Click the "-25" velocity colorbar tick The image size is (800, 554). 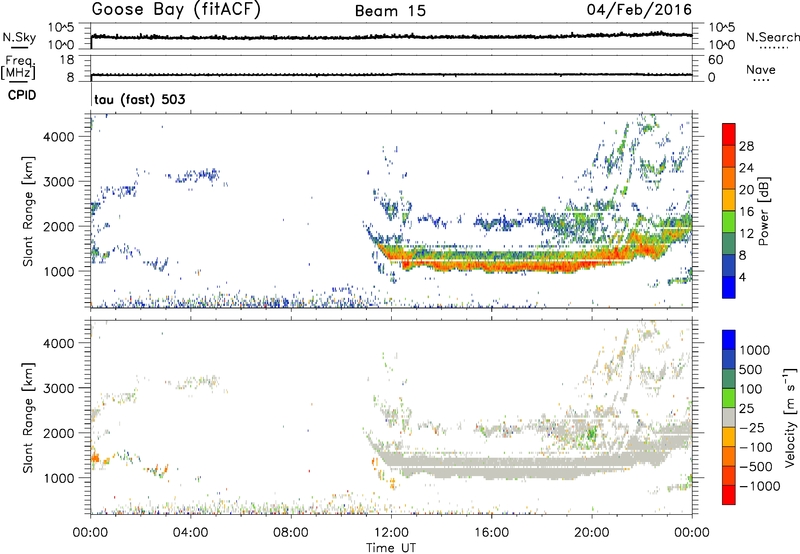pos(753,428)
